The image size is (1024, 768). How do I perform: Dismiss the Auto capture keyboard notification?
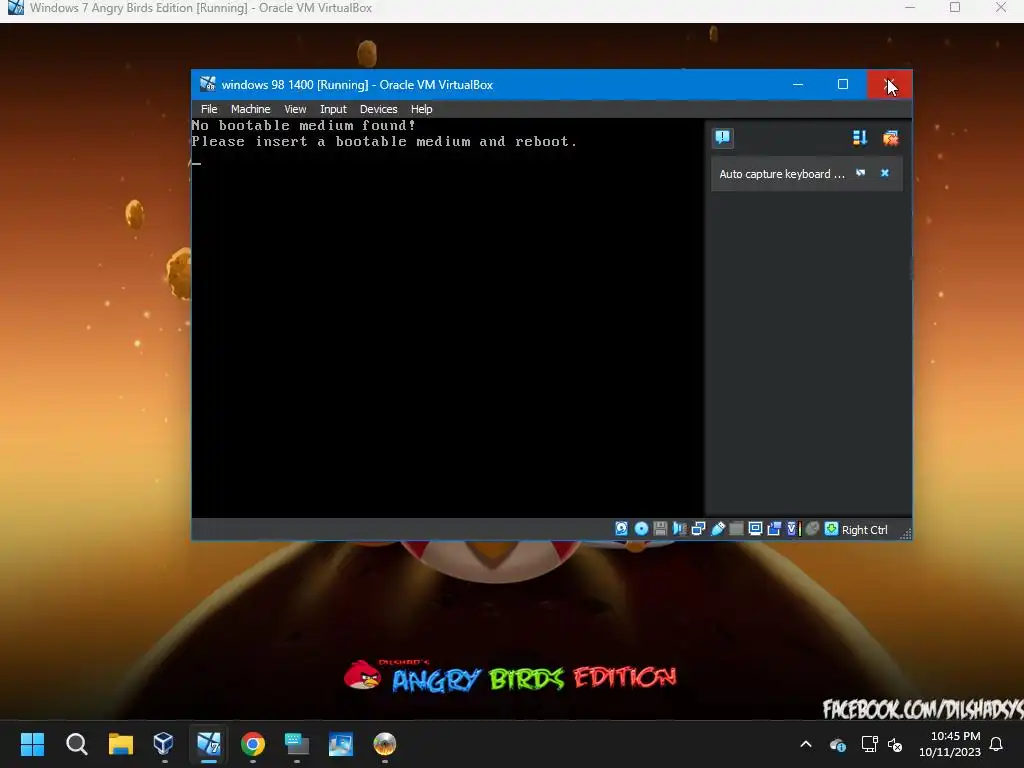[885, 173]
